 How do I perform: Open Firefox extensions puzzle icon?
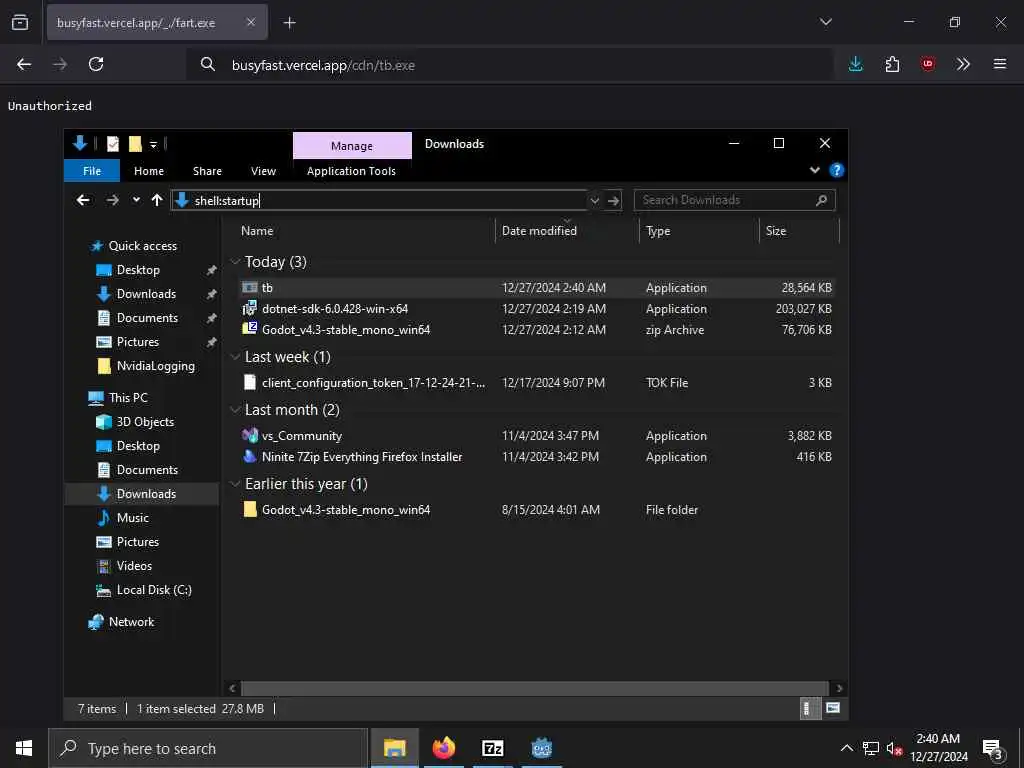(892, 64)
